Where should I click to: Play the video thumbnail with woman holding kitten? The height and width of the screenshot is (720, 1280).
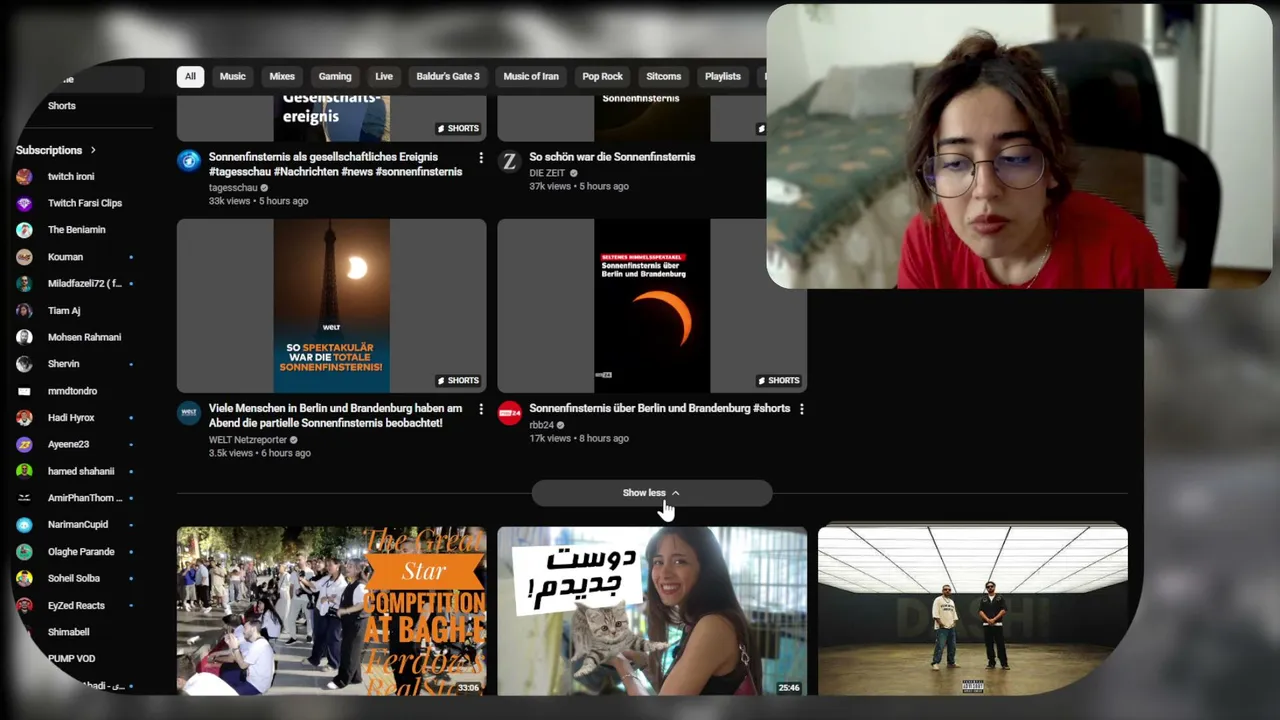[652, 611]
